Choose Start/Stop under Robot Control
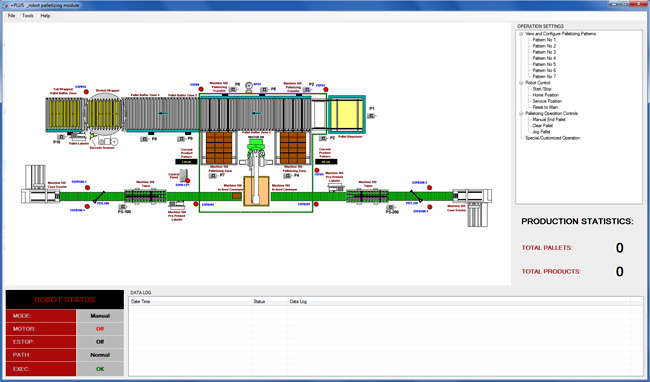The width and height of the screenshot is (650, 382). tap(542, 89)
